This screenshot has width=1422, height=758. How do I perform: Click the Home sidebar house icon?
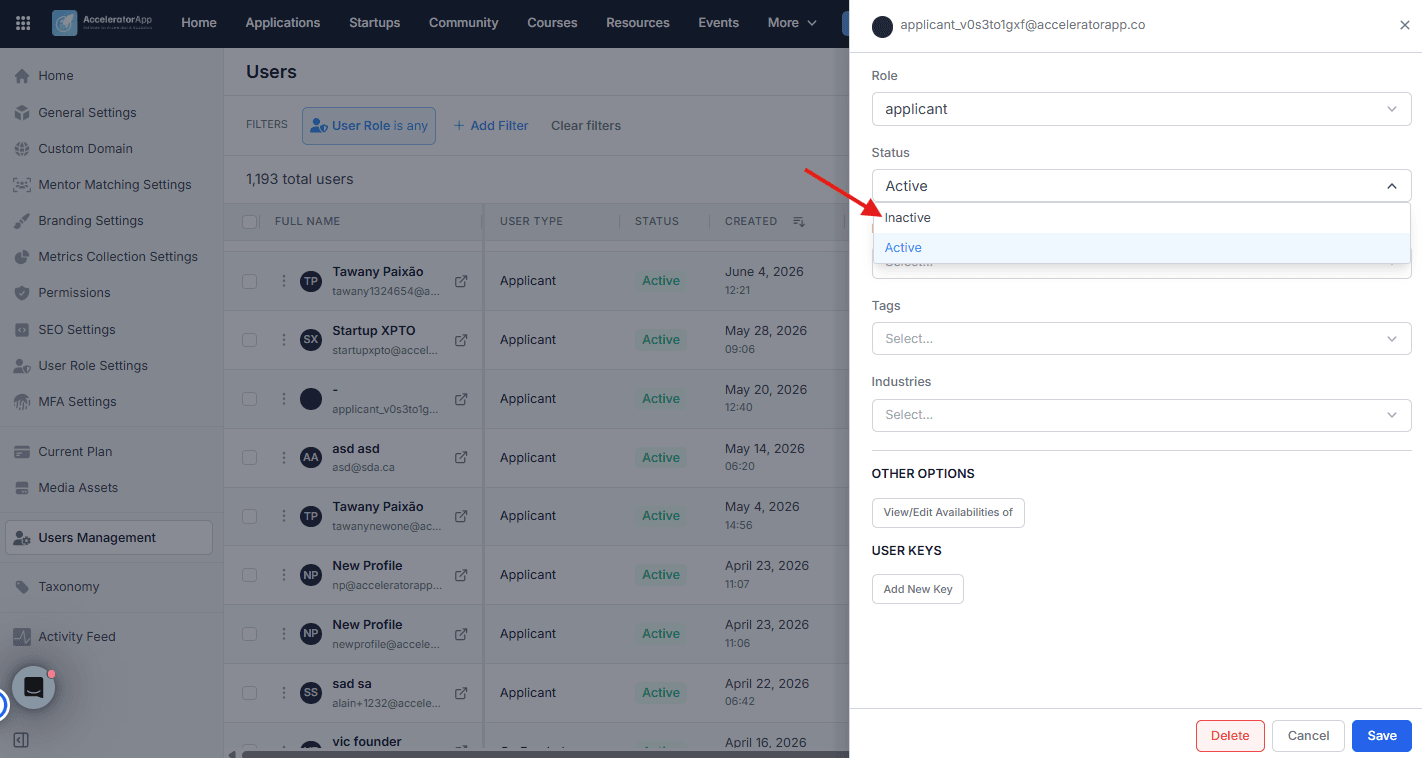[22, 76]
